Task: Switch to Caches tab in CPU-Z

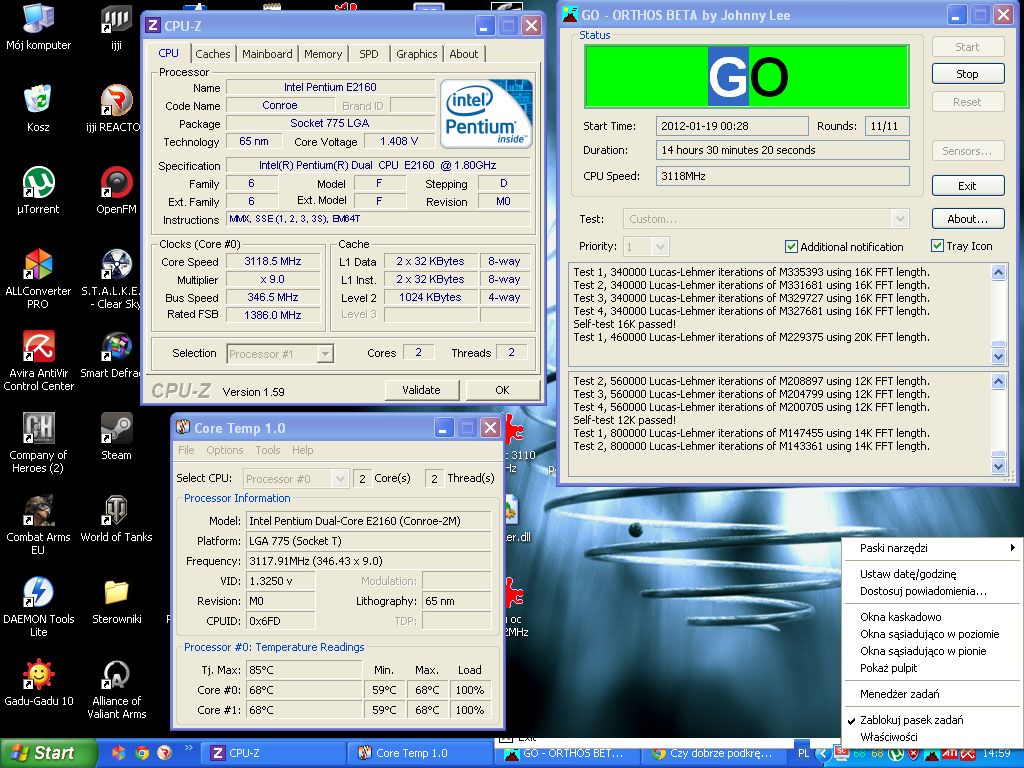Action: pyautogui.click(x=213, y=54)
